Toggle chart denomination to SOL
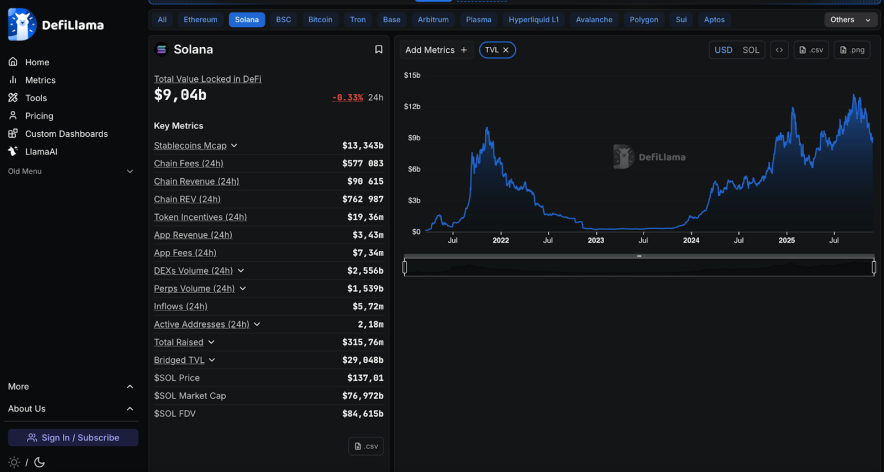Image resolution: width=884 pixels, height=472 pixels. coord(751,50)
